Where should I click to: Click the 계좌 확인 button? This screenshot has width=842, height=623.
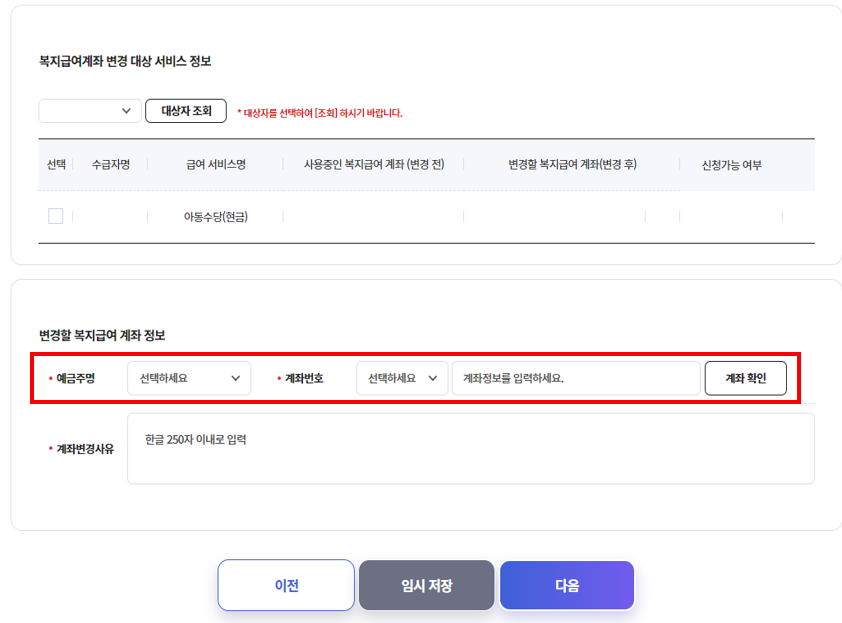pyautogui.click(x=745, y=378)
